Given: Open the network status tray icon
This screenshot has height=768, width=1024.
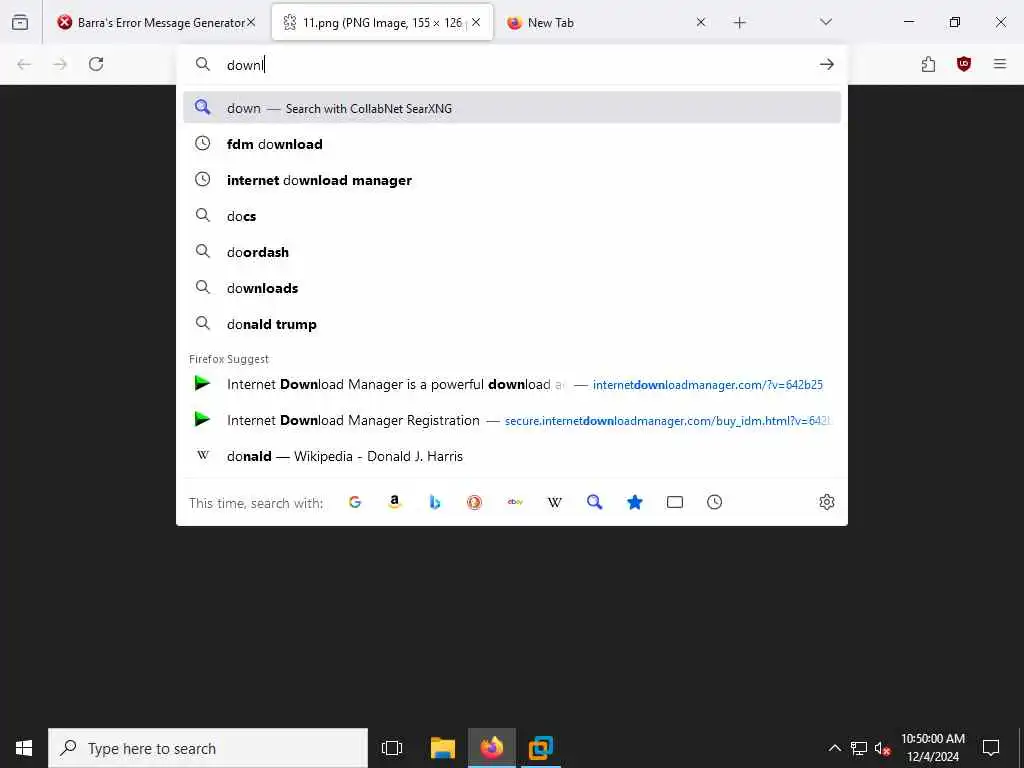Looking at the screenshot, I should coord(859,748).
